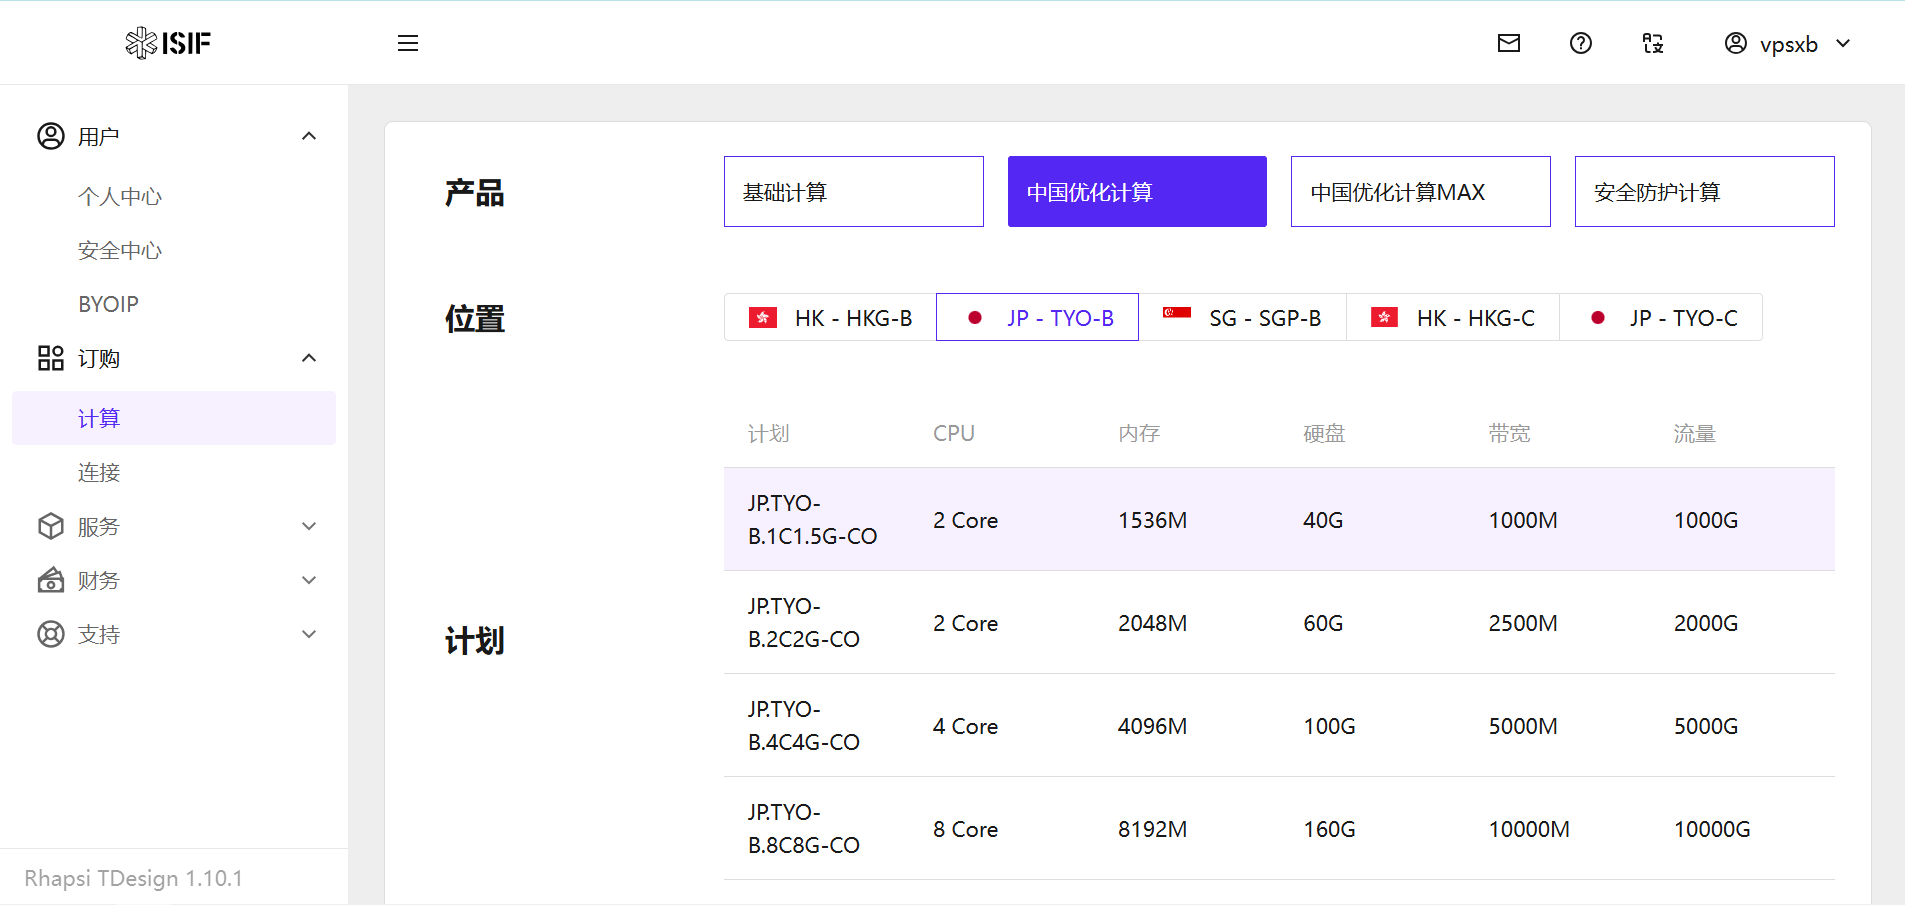Viewport: 1905px width, 905px height.
Task: Click the vpsxb user avatar icon
Action: tap(1736, 43)
